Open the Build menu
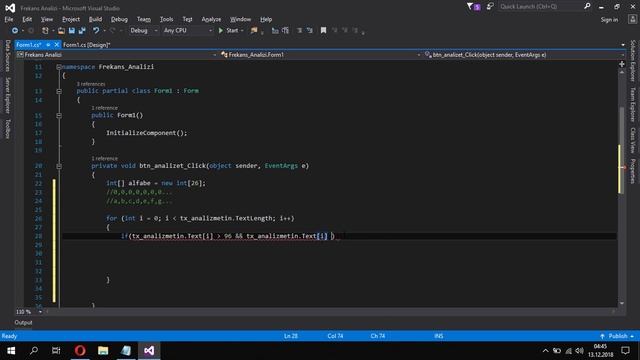 (95, 19)
